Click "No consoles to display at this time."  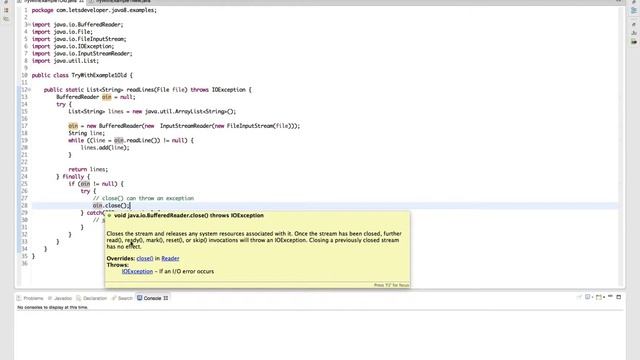click(52, 307)
